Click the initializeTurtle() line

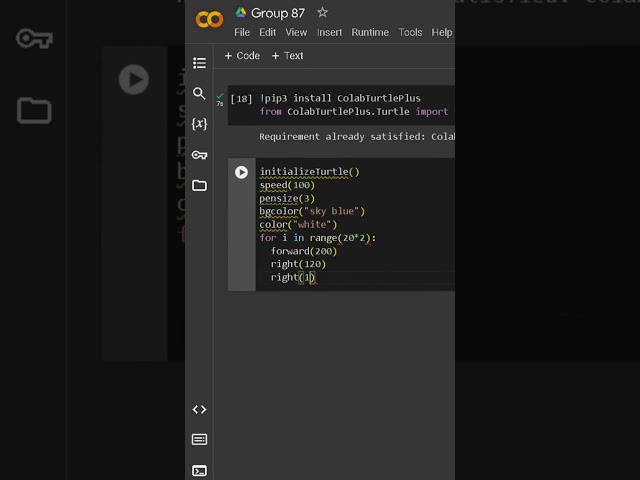[x=309, y=172]
